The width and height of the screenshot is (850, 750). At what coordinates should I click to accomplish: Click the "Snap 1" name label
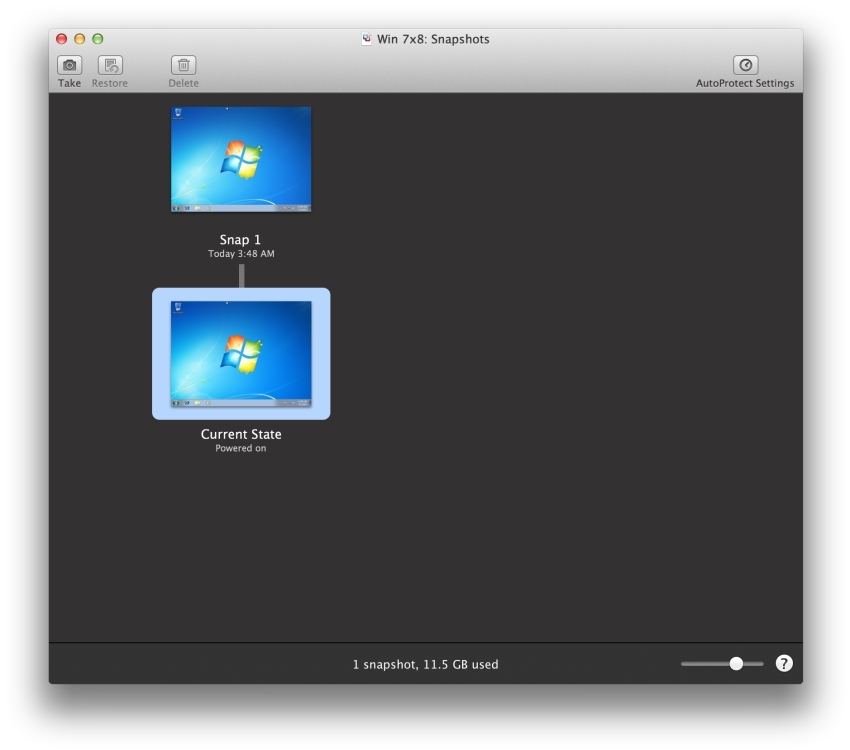pyautogui.click(x=240, y=240)
